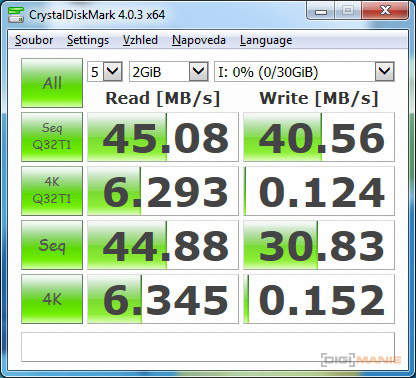
Task: Minimize the CrystalDiskMark window
Action: click(x=321, y=11)
